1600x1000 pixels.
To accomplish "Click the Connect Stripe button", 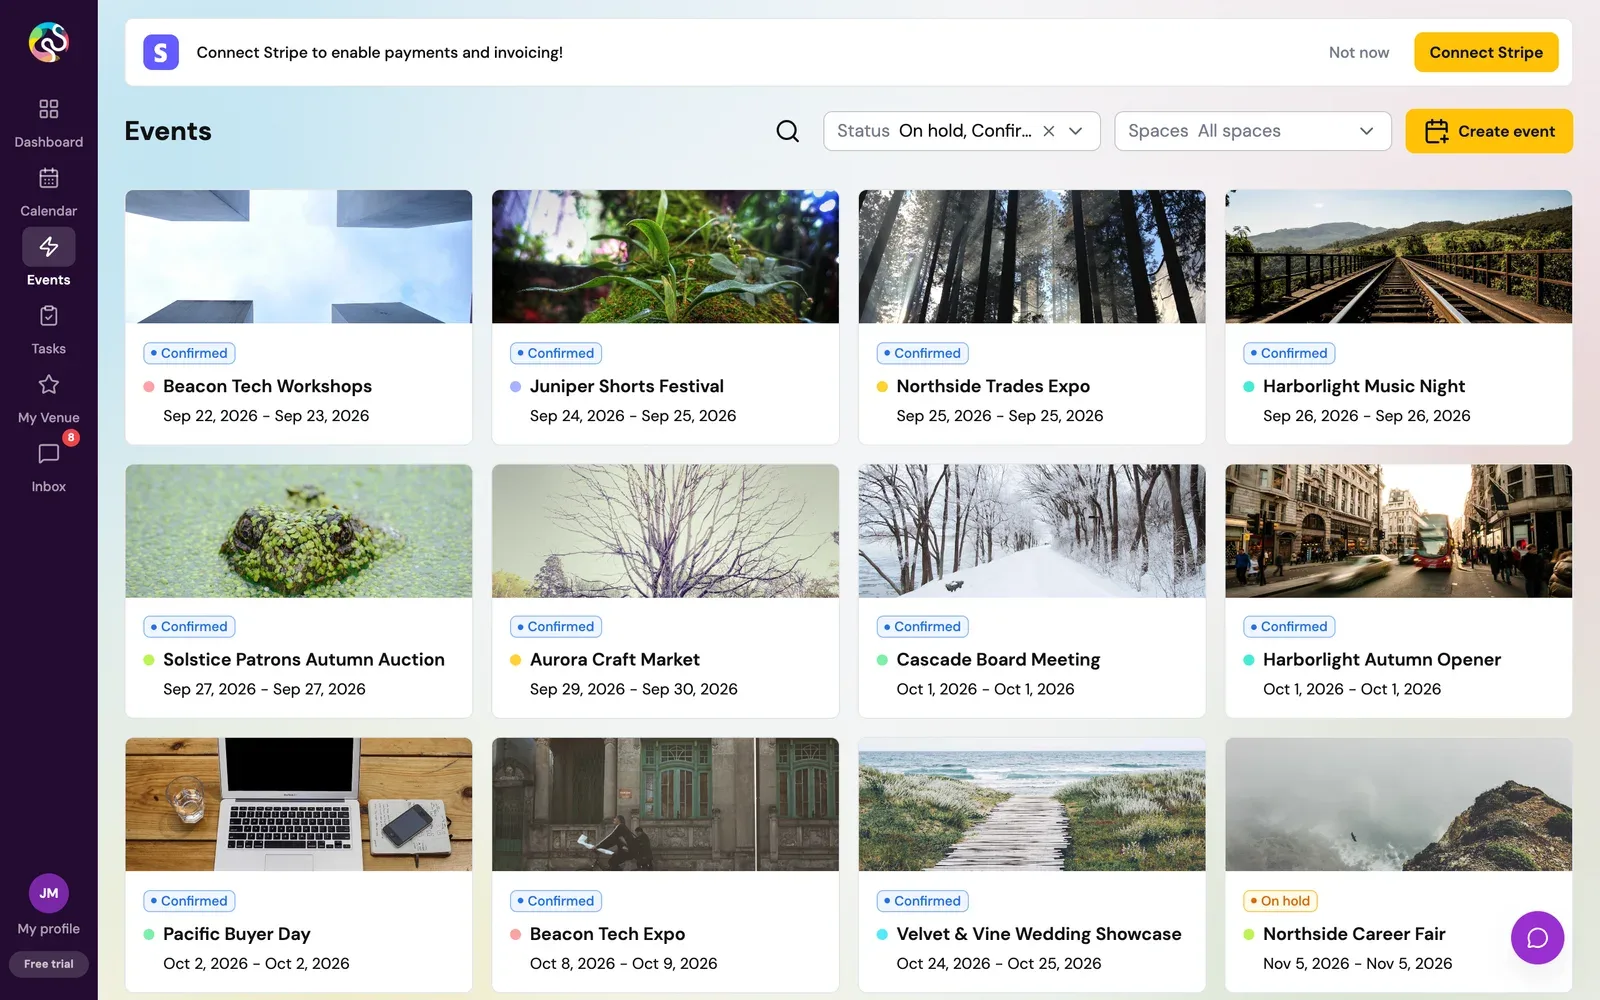I will (1486, 52).
